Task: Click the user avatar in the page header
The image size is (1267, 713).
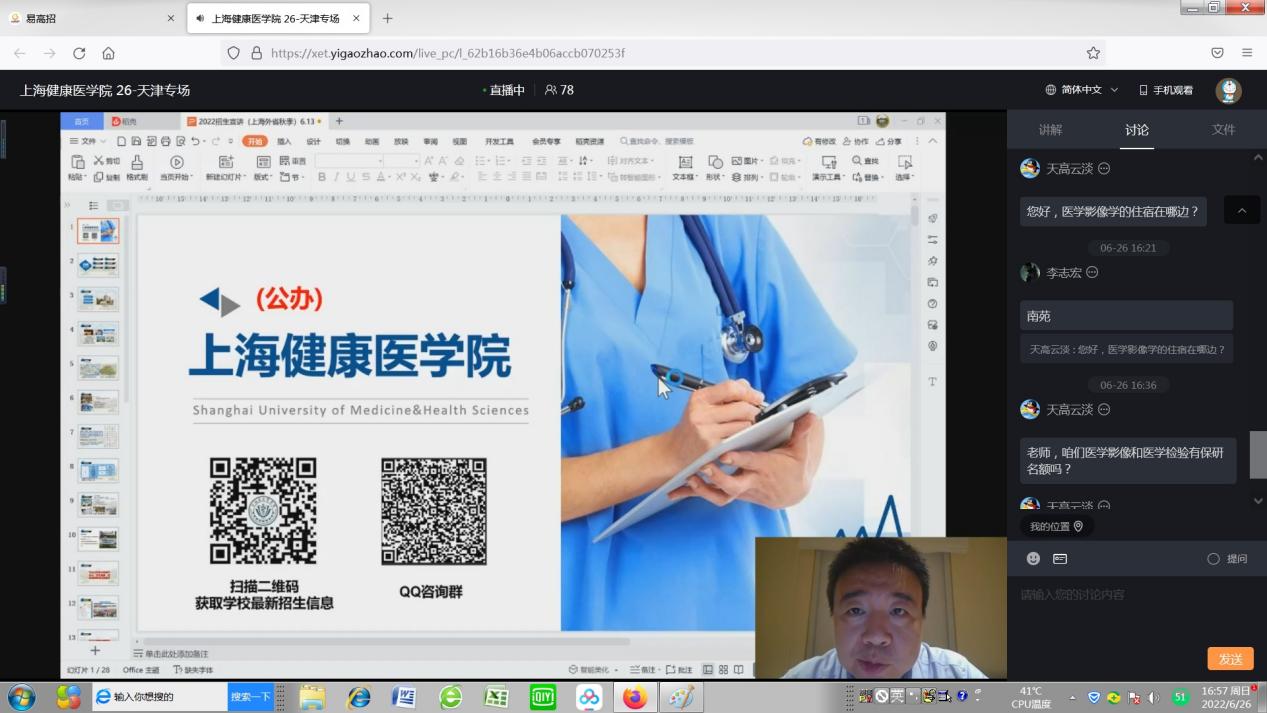Action: tap(1228, 90)
